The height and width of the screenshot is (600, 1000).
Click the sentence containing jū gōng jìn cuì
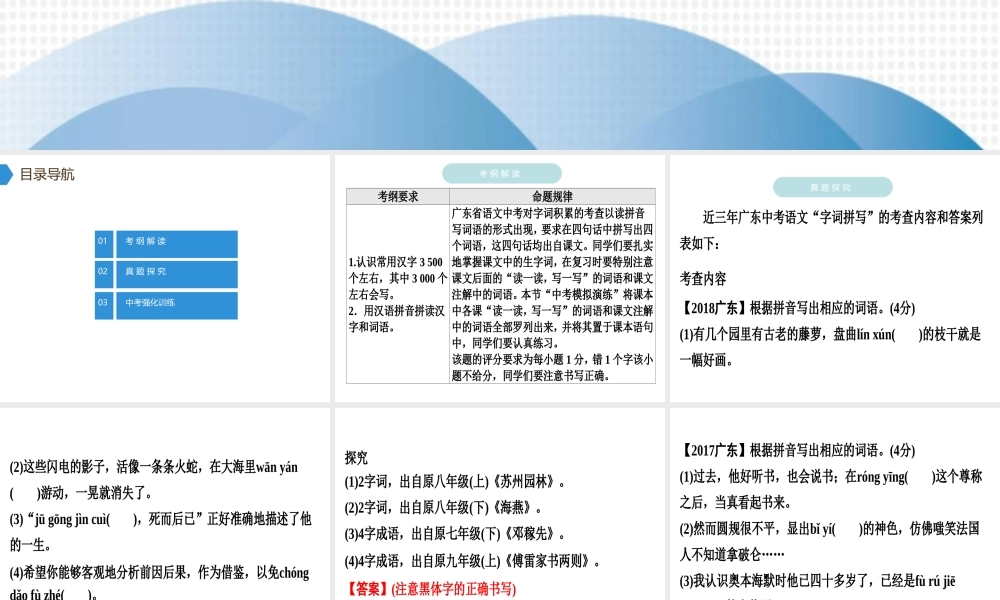(x=160, y=532)
